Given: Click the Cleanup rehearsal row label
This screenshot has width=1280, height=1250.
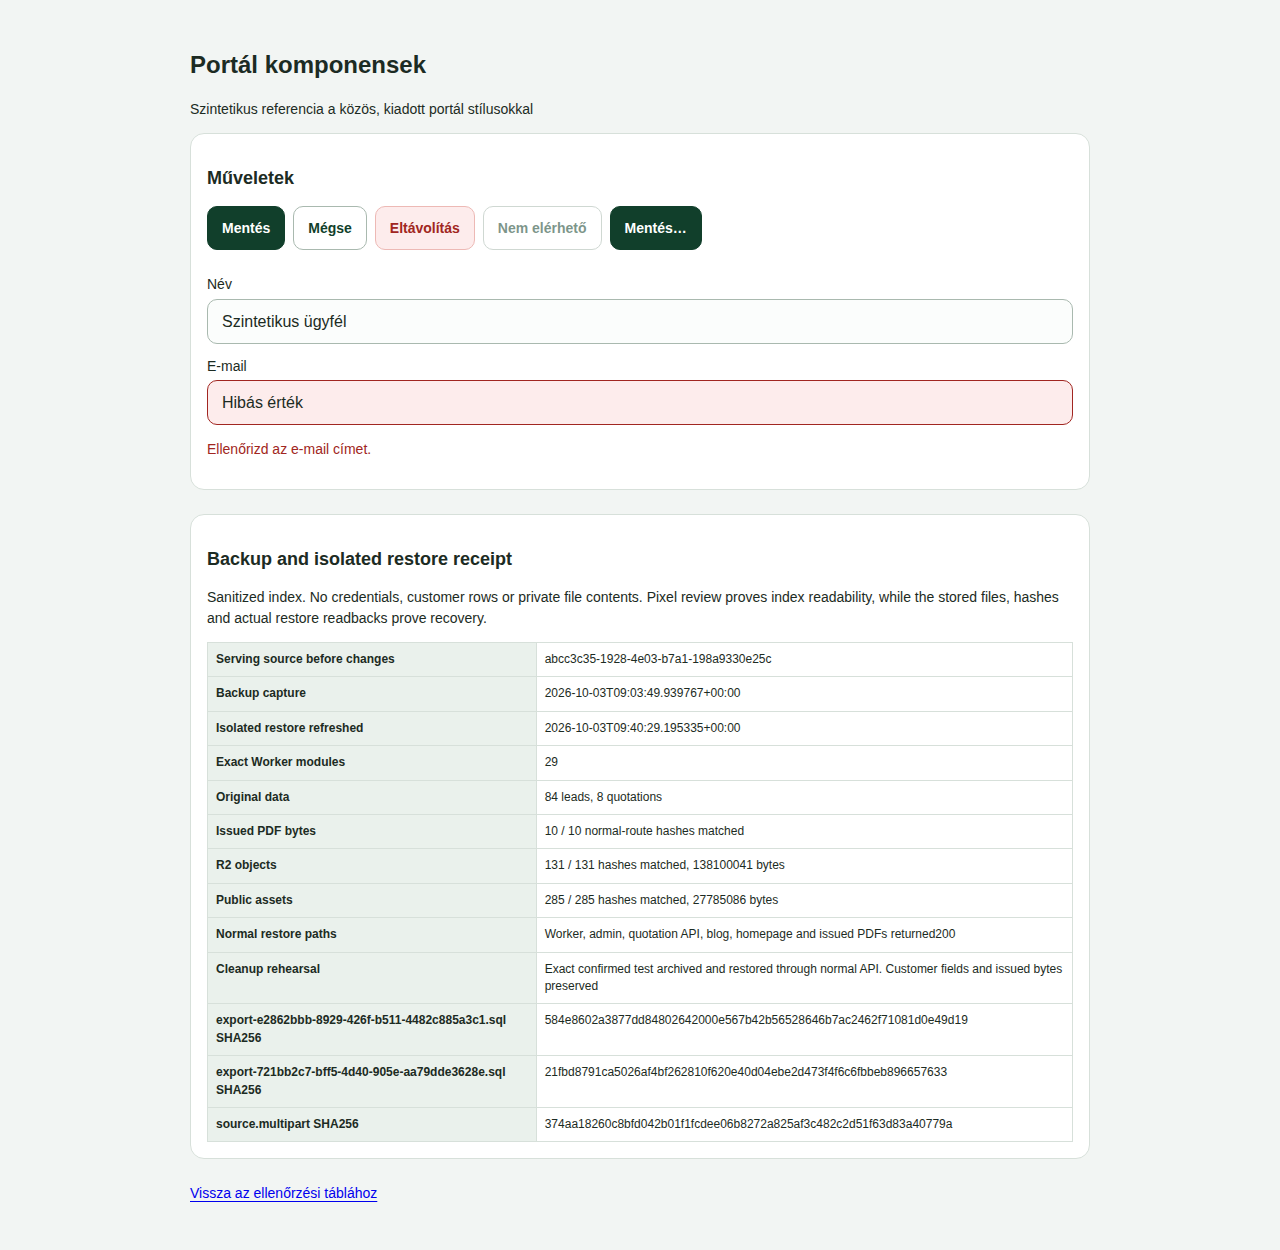Looking at the screenshot, I should tap(268, 969).
